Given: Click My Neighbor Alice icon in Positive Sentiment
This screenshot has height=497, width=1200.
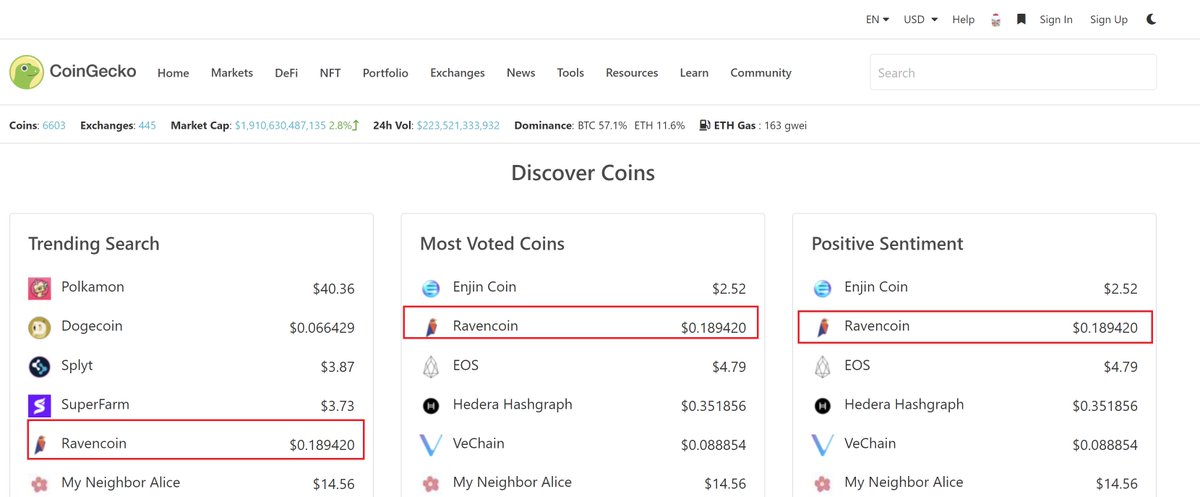Looking at the screenshot, I should pos(823,484).
